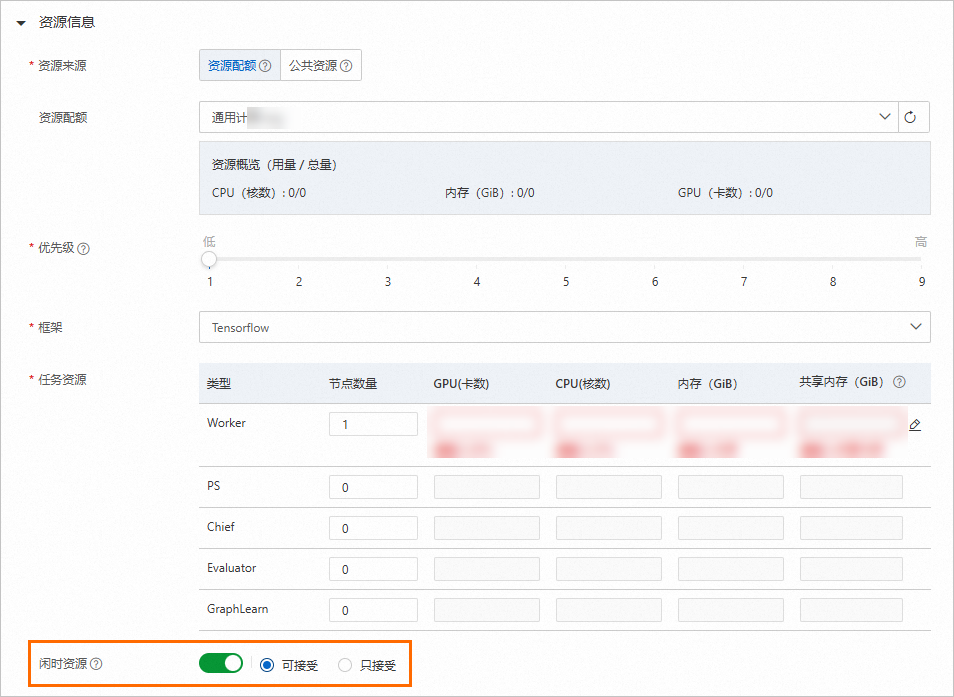Click Chief node count field
The image size is (954, 697).
point(374,528)
